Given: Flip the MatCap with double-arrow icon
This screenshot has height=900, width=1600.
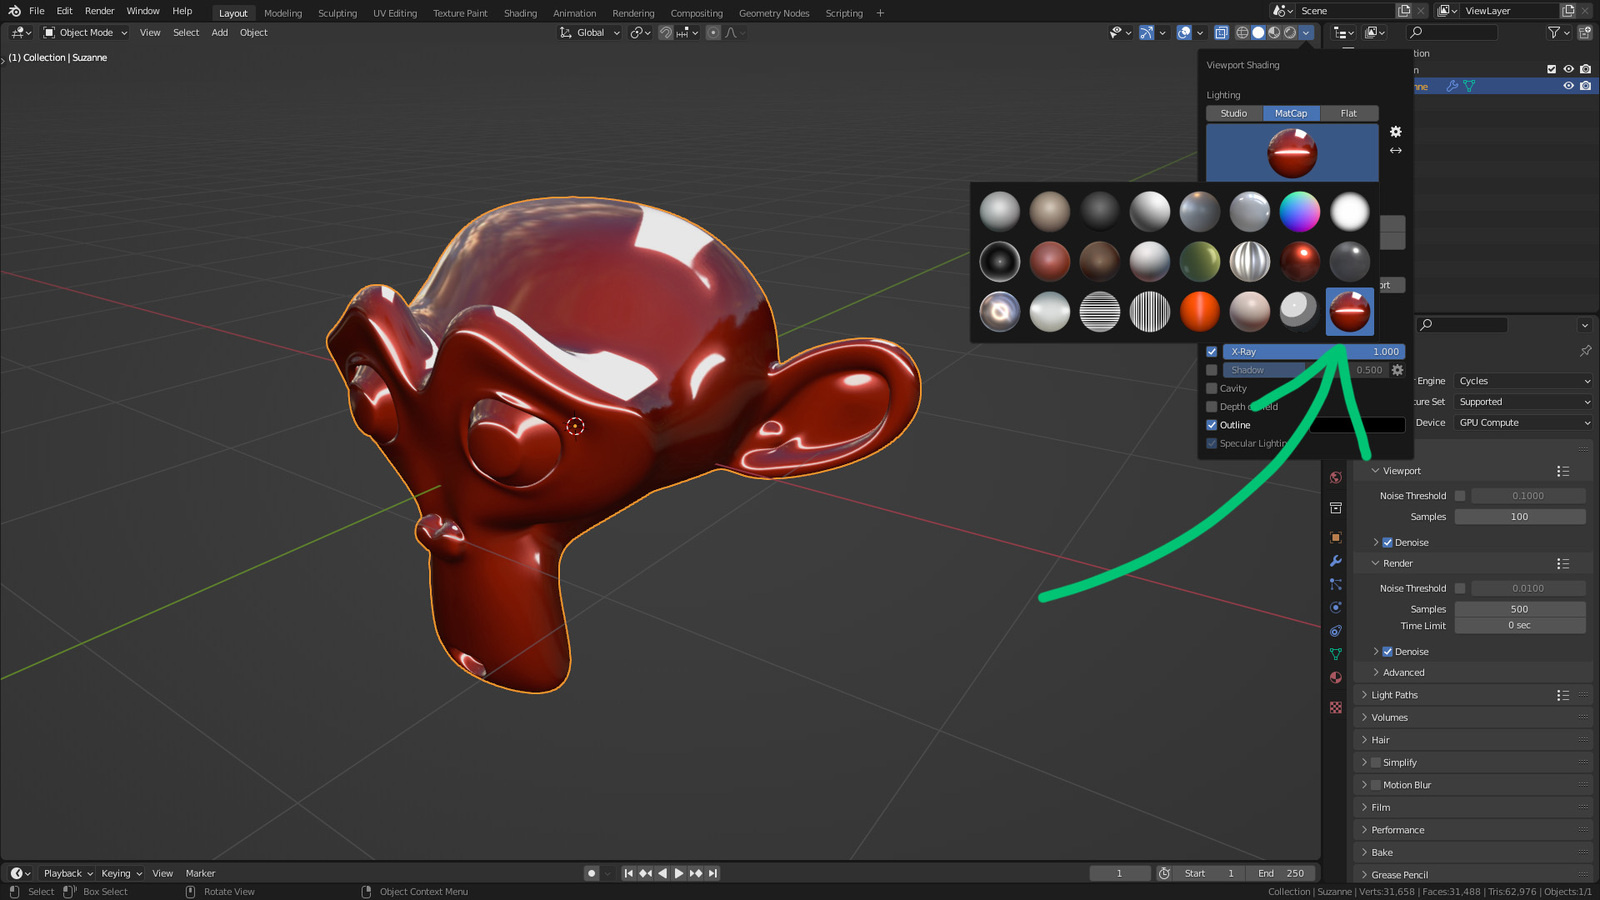Looking at the screenshot, I should coord(1396,151).
